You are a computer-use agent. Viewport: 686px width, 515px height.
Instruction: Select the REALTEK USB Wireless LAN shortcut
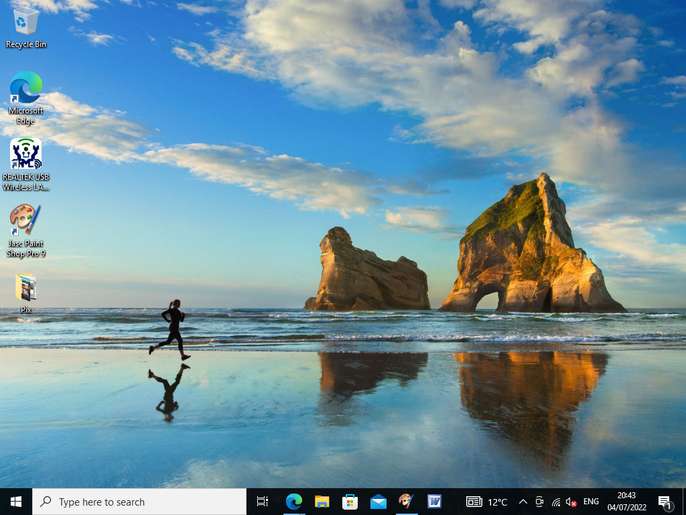[x=26, y=165]
